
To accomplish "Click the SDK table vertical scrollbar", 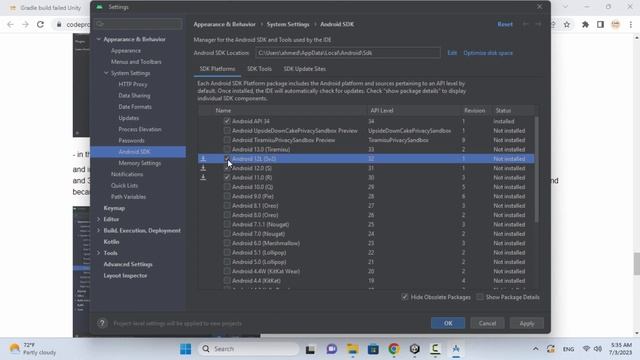I will pyautogui.click(x=536, y=169).
